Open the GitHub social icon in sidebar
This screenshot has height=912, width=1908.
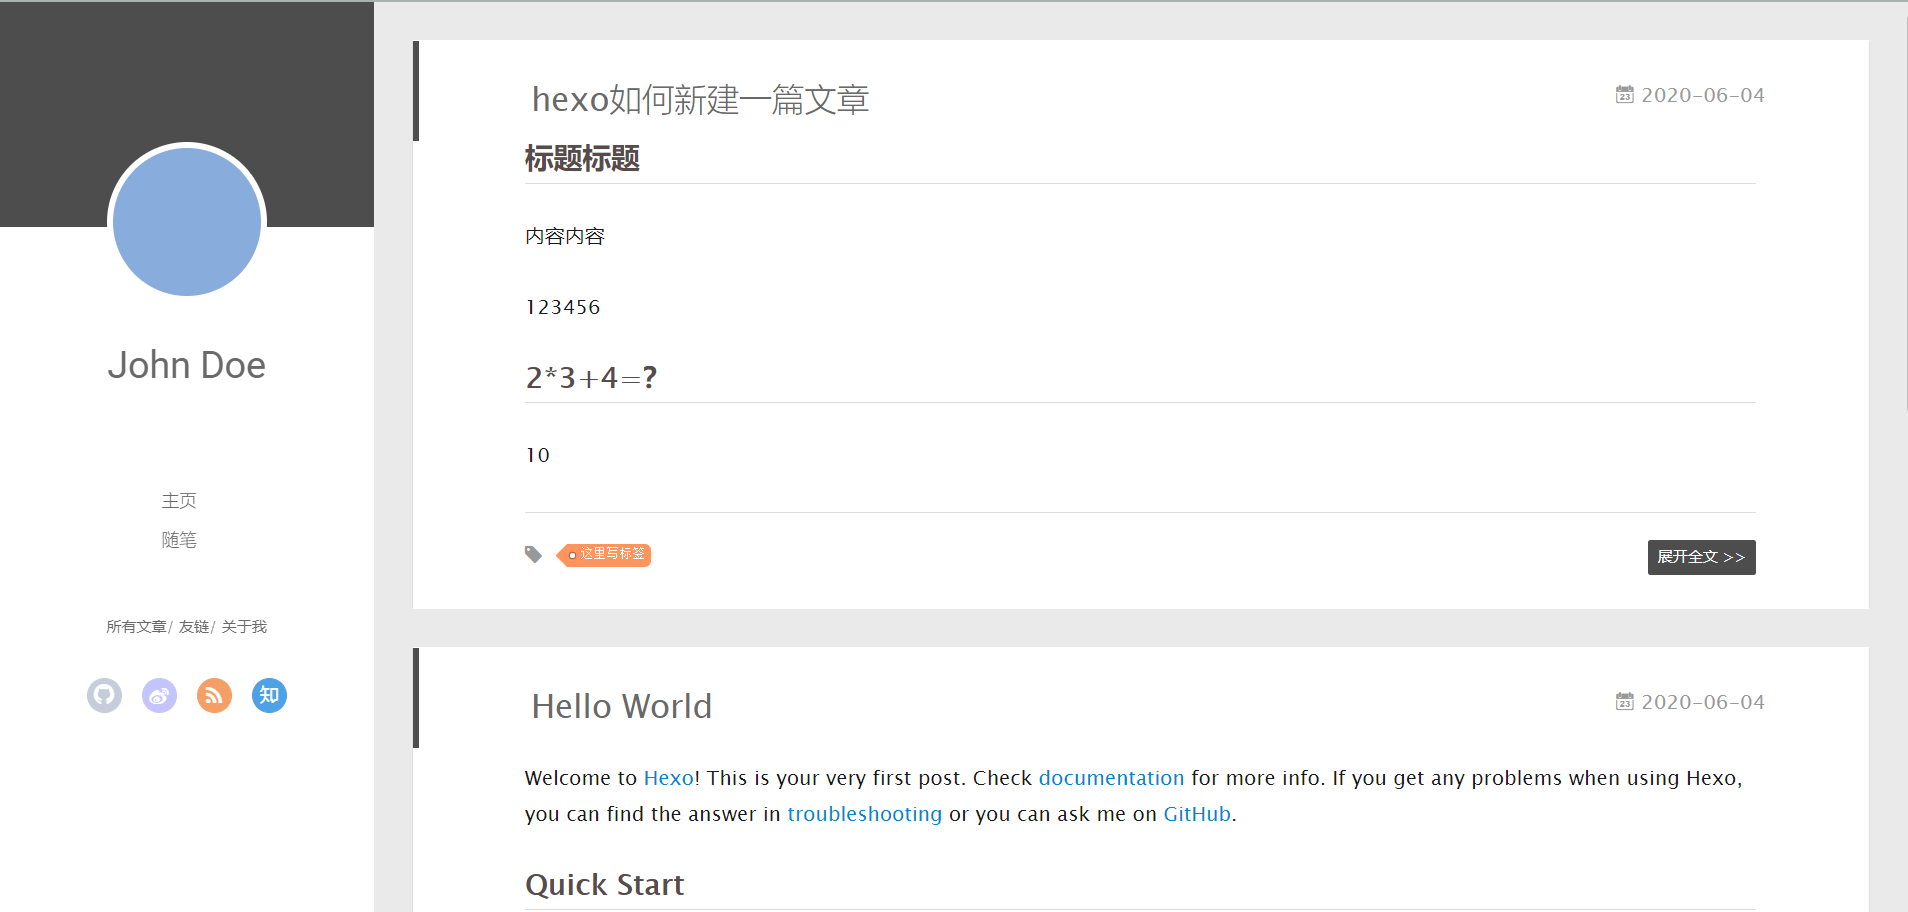click(x=104, y=695)
